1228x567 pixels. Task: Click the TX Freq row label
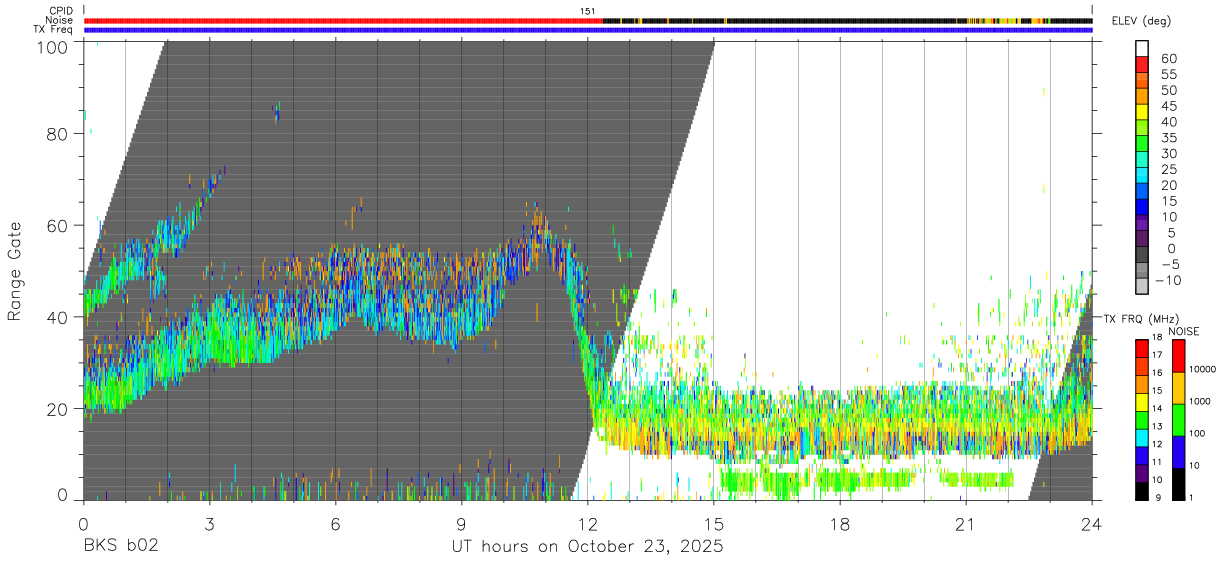point(54,30)
